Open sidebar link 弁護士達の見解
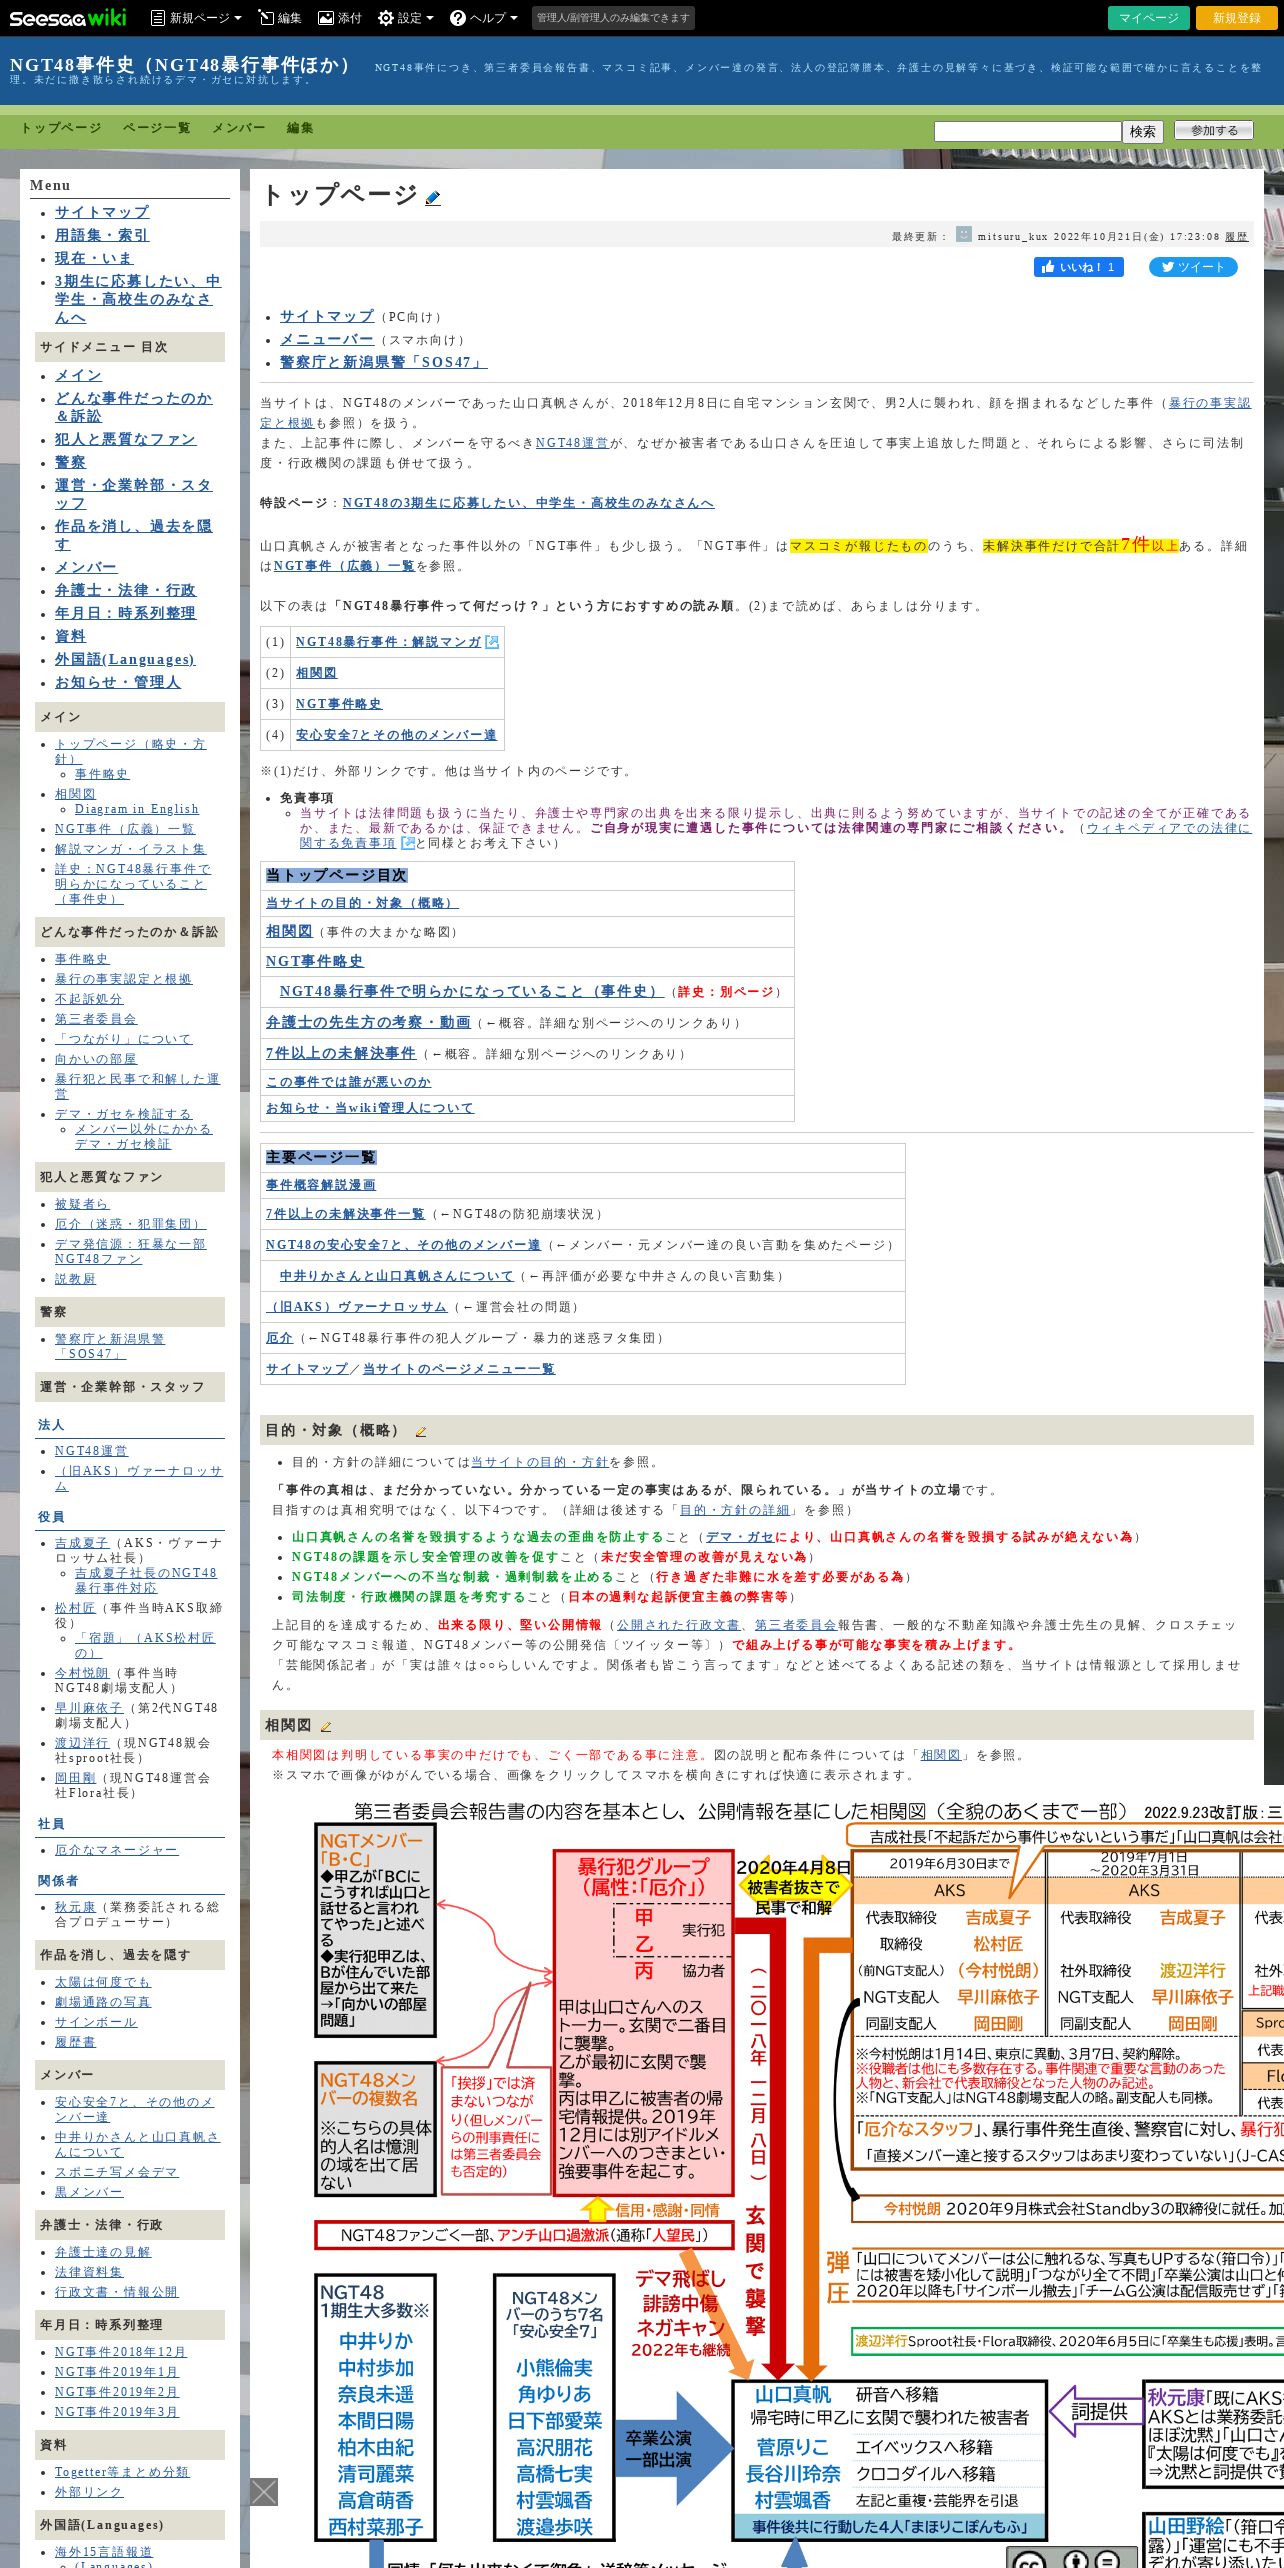1284x2568 pixels. 103,2252
